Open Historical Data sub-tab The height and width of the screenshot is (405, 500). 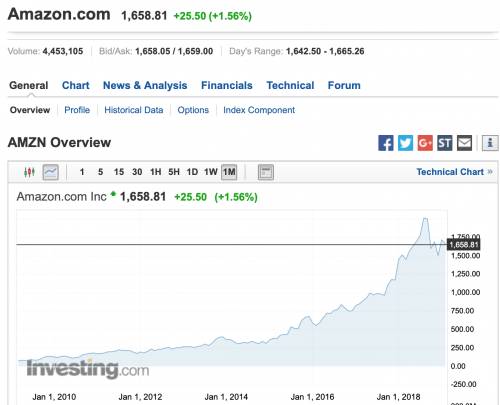coord(134,110)
